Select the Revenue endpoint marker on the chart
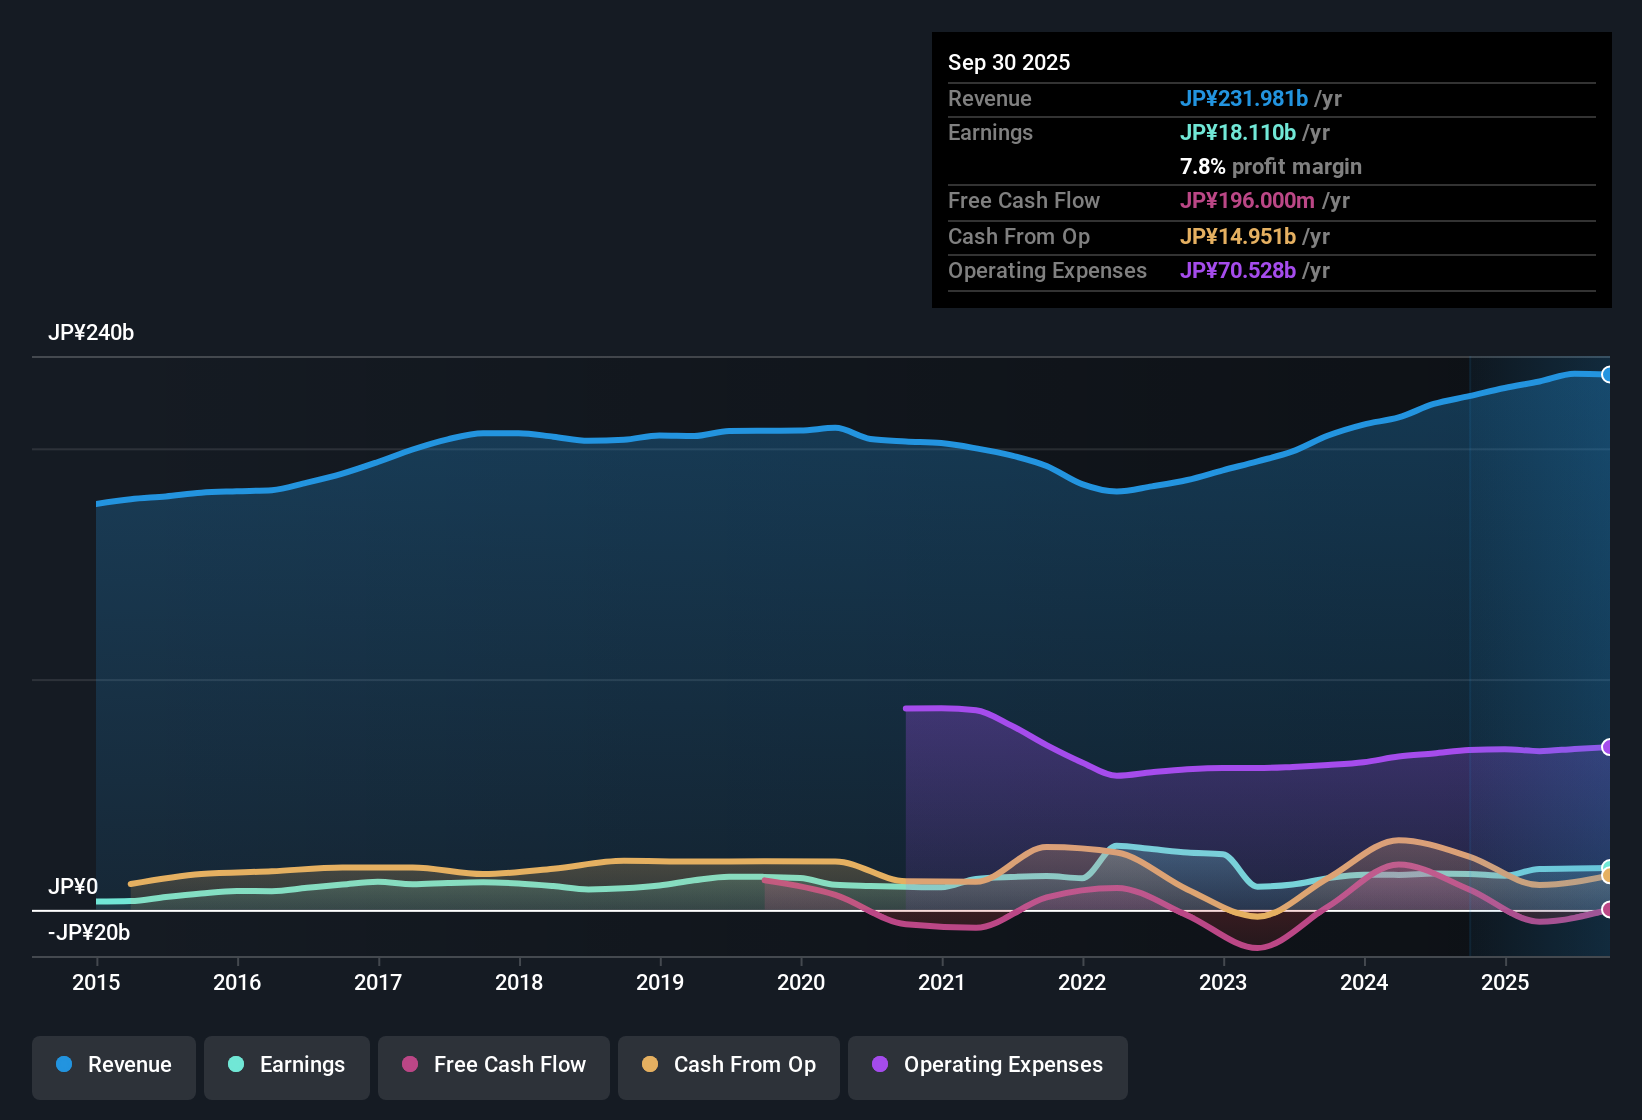 coord(1608,374)
